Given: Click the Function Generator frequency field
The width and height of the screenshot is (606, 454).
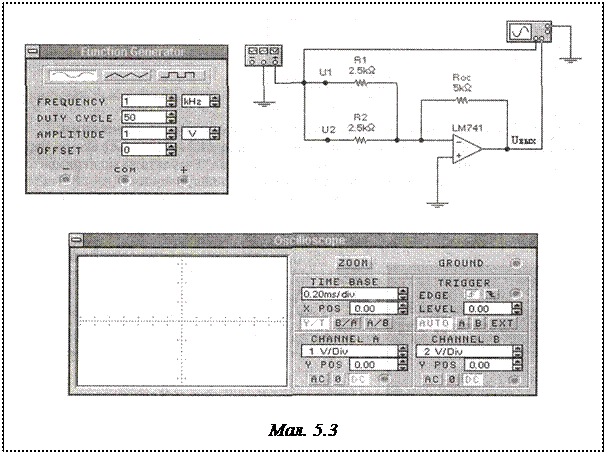Looking at the screenshot, I should [144, 101].
